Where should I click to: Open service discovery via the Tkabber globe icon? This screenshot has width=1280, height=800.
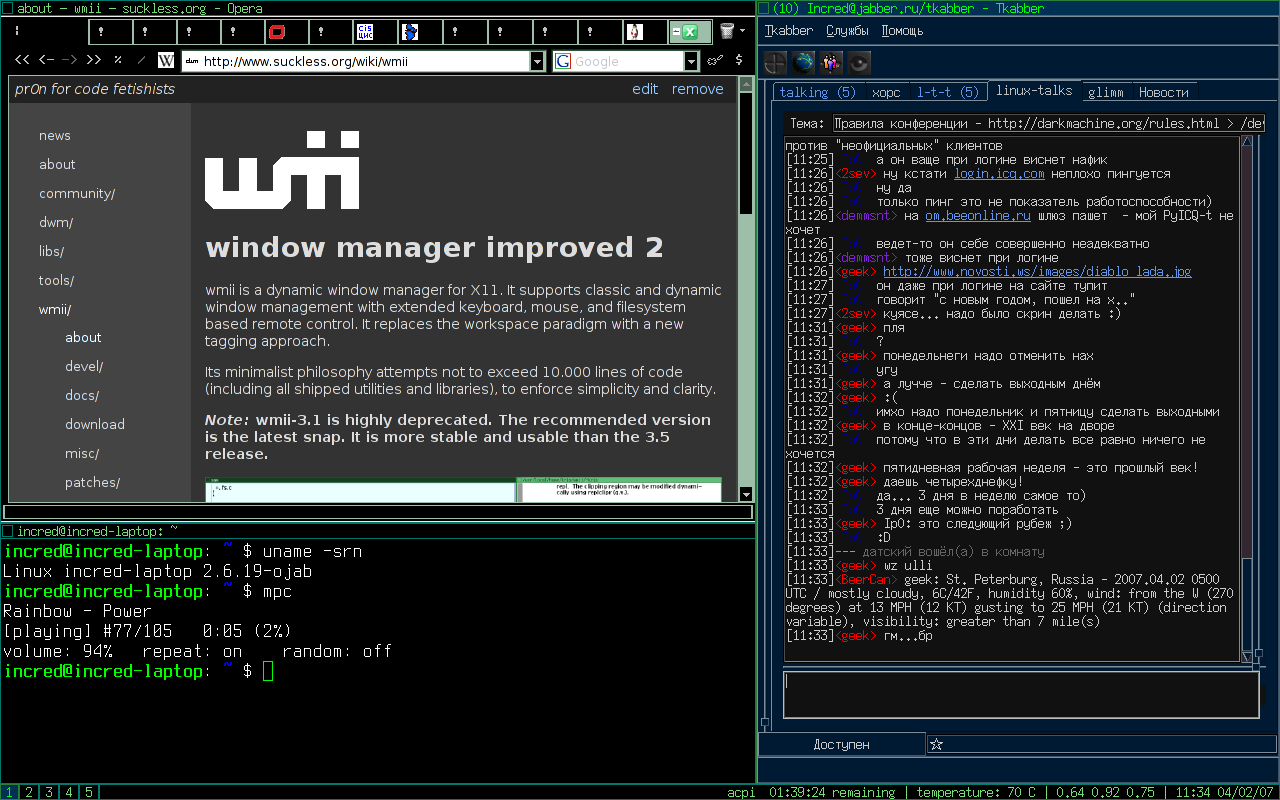(803, 63)
